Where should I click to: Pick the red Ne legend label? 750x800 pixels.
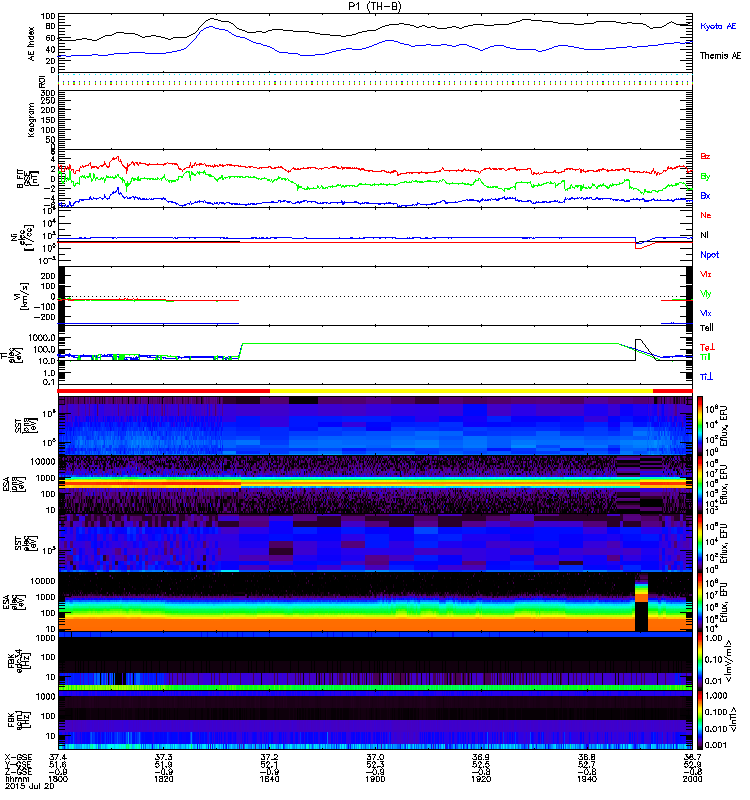[x=706, y=215]
